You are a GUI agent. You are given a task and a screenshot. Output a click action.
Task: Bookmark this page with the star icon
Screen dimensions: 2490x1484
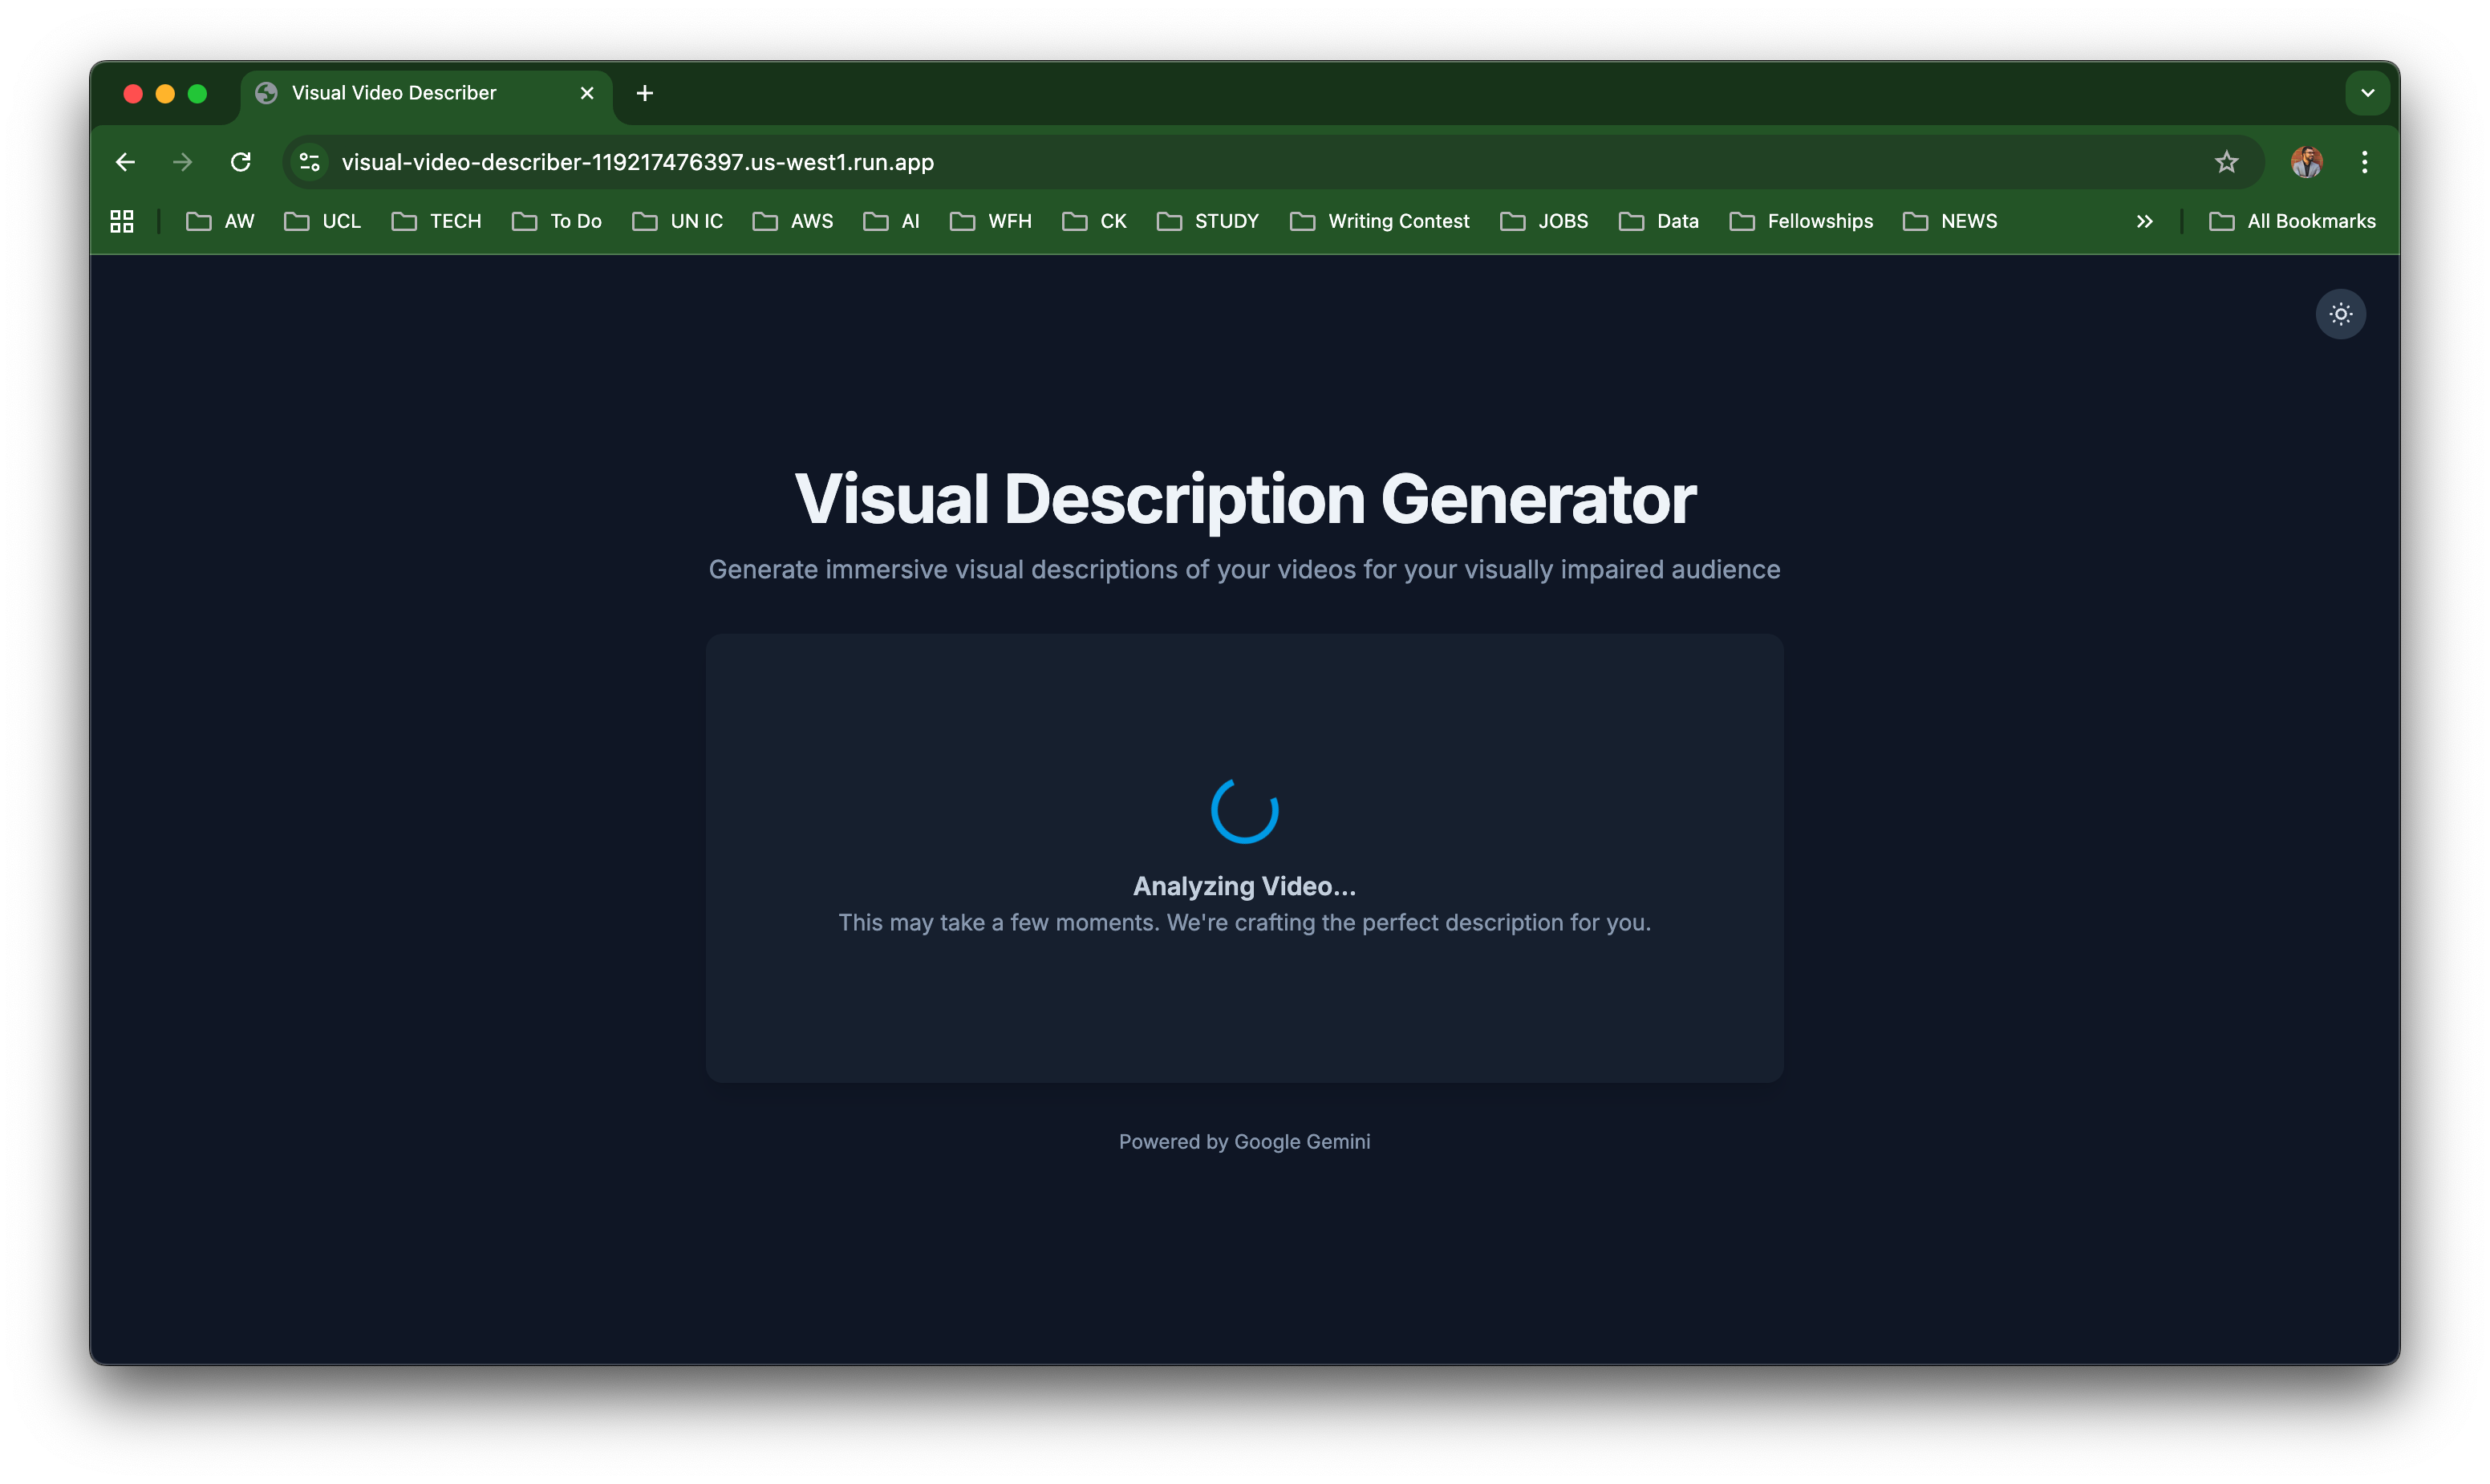click(x=2226, y=162)
